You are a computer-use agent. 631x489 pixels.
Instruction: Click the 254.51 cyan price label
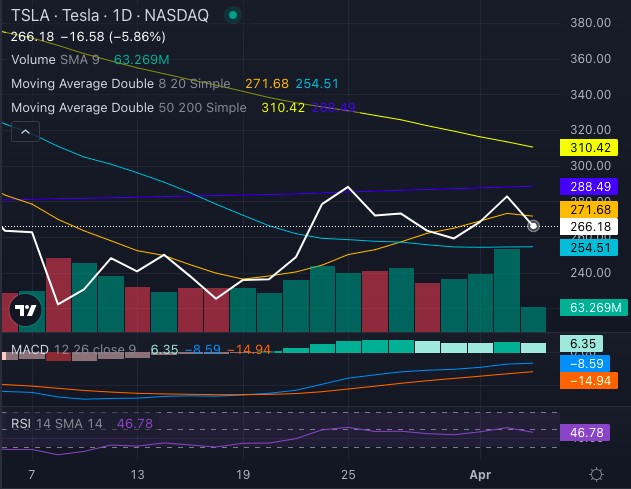589,248
